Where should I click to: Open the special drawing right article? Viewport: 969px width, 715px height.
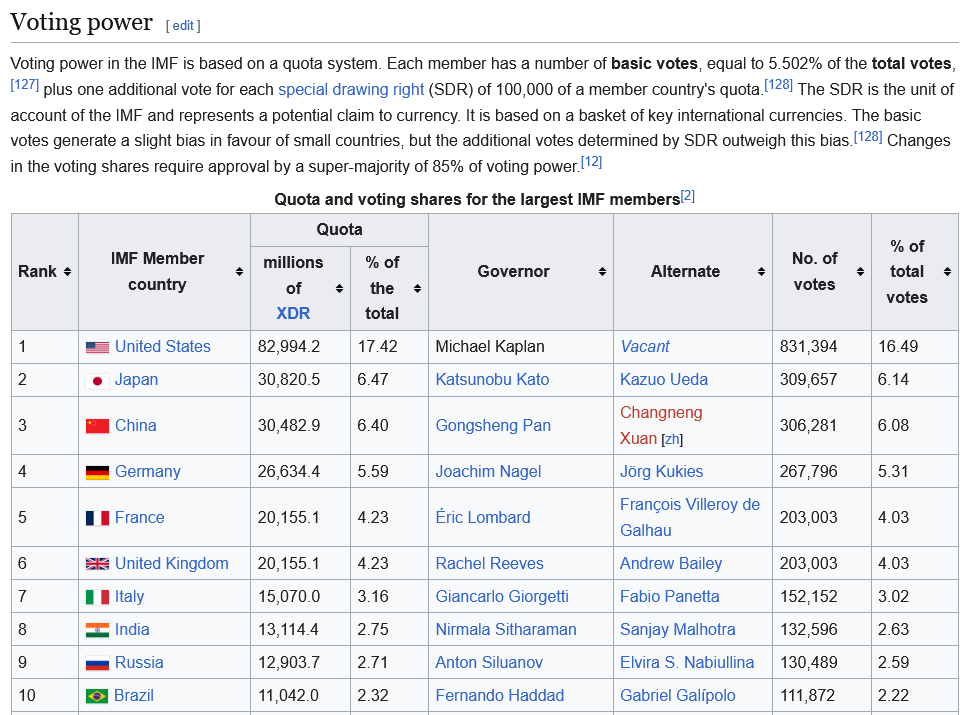click(351, 90)
